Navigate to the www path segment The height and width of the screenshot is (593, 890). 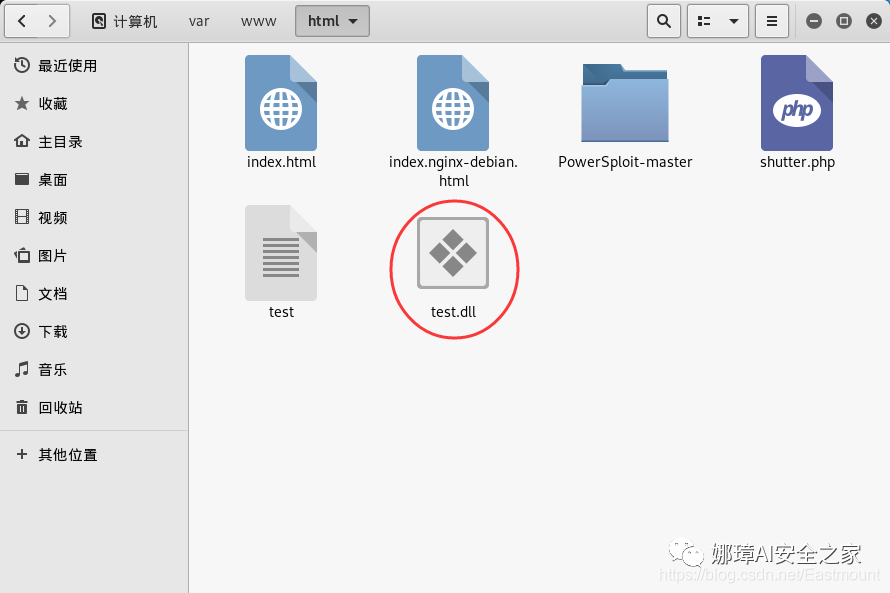click(x=258, y=22)
